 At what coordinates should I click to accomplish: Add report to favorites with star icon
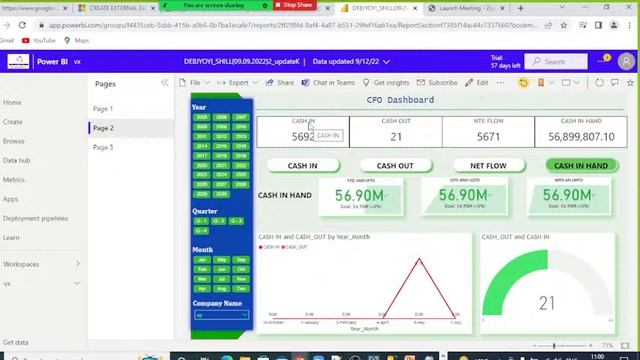[x=630, y=83]
